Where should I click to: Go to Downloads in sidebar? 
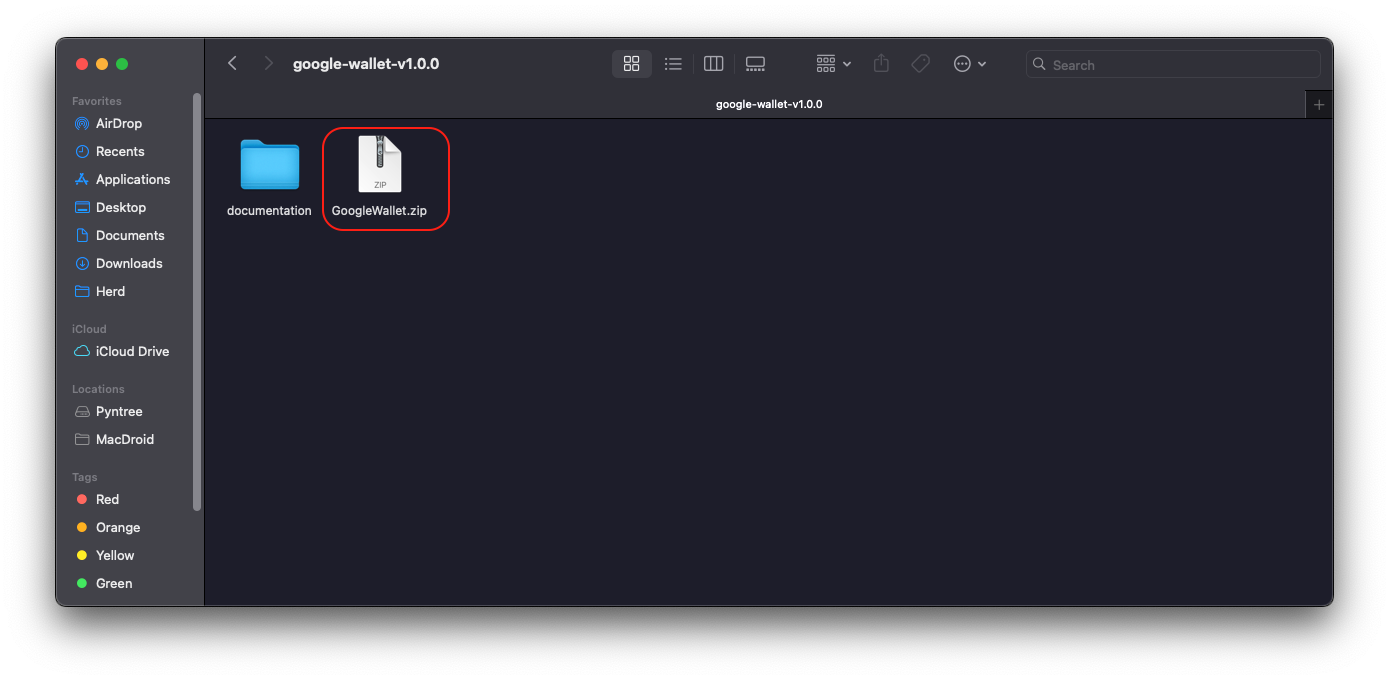point(128,264)
